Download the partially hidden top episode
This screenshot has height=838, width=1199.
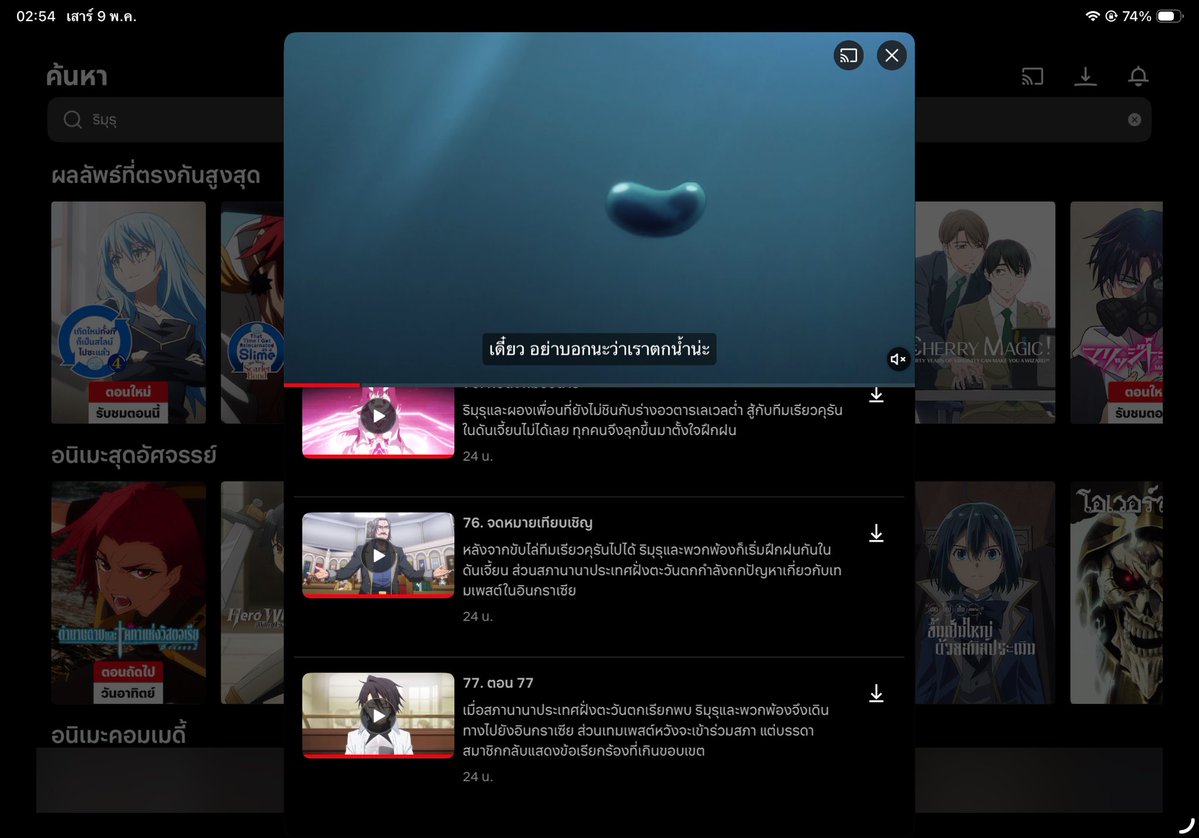click(x=876, y=395)
